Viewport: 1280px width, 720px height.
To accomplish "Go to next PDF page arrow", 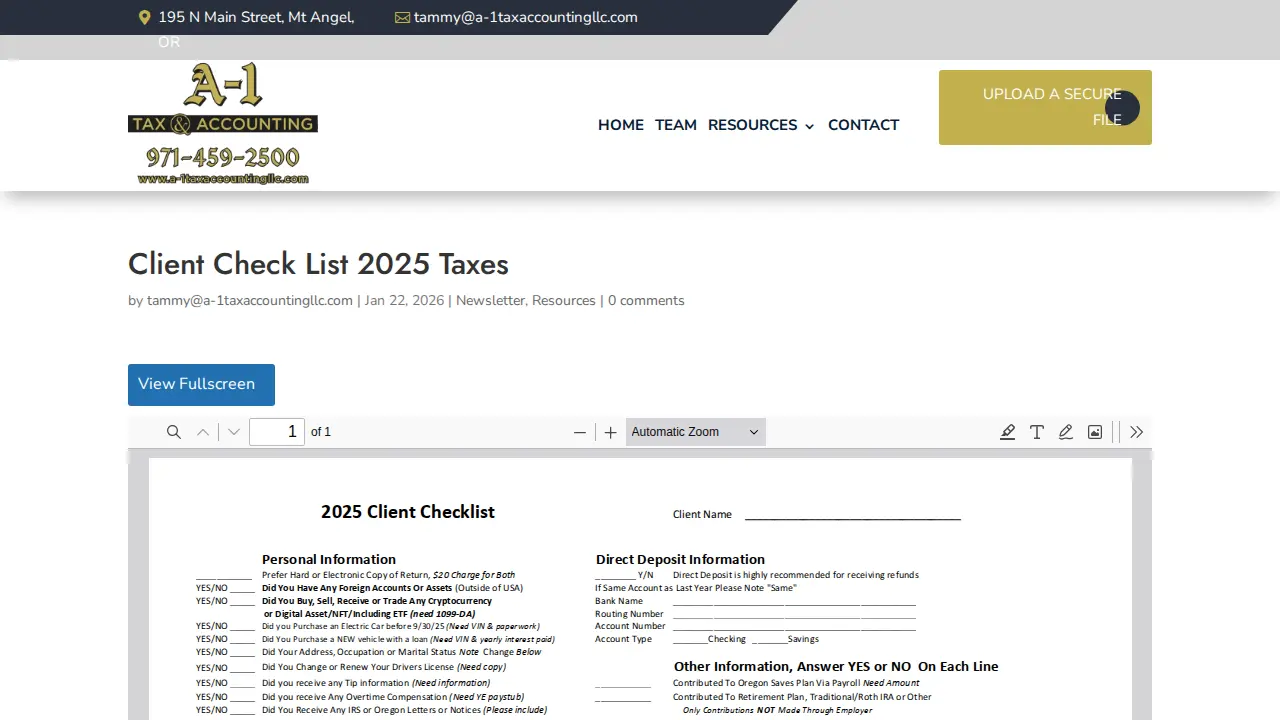I will coord(234,432).
